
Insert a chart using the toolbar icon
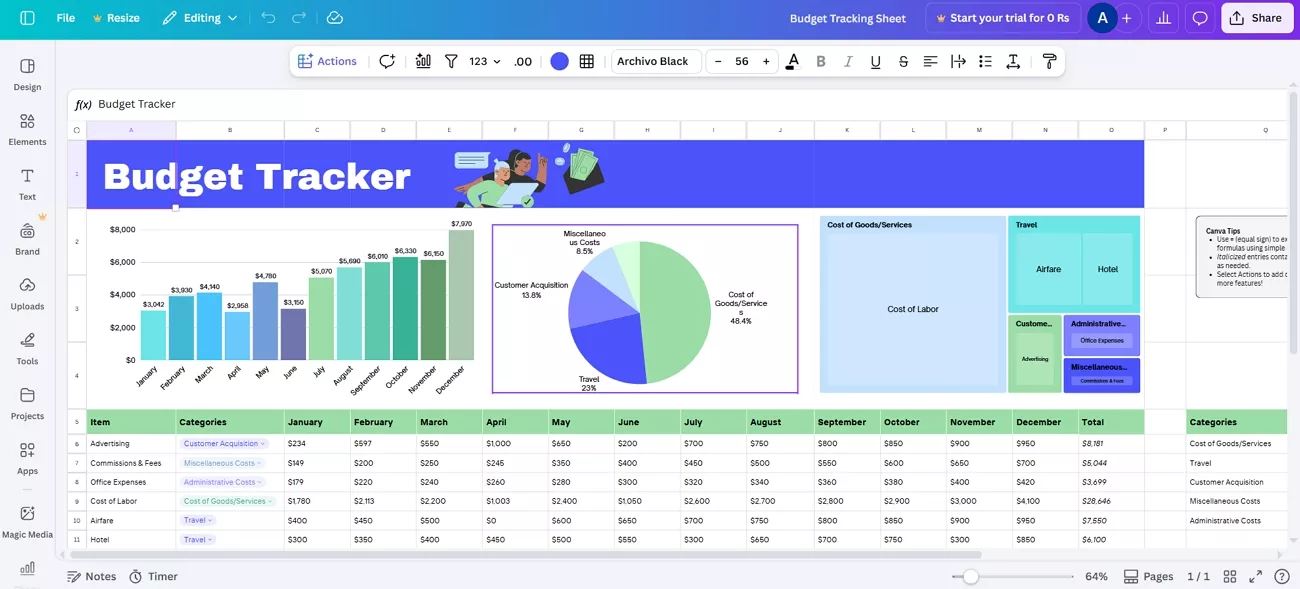click(422, 61)
